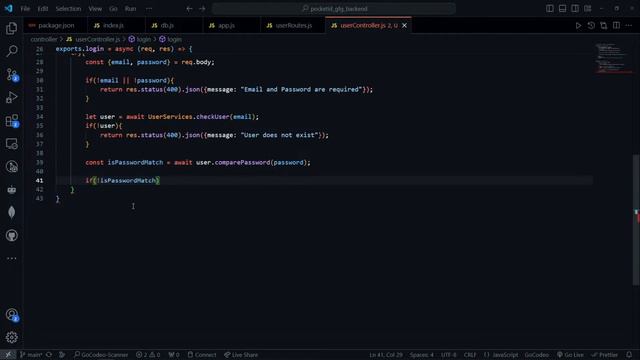Open notifications bell in status bar

click(629, 355)
